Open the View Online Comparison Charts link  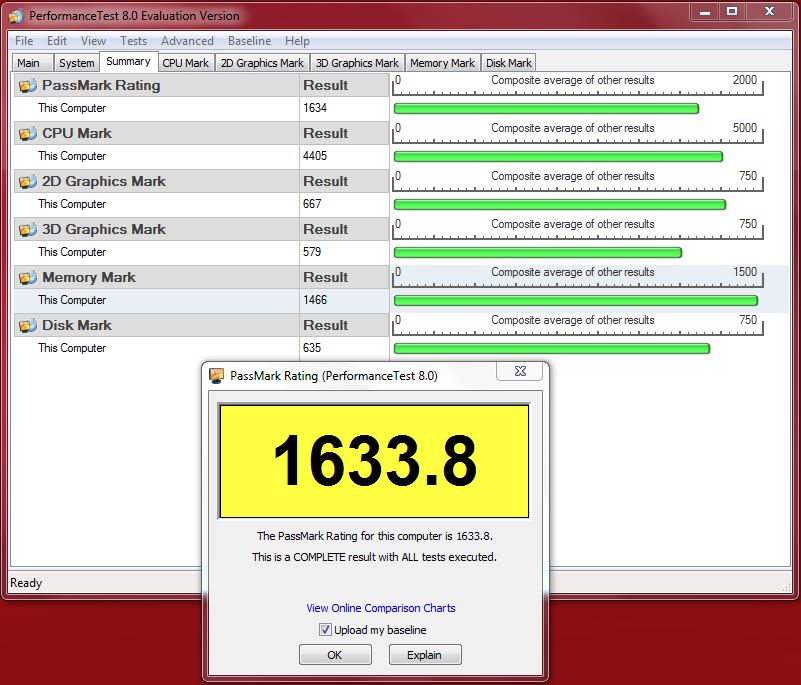coord(381,608)
